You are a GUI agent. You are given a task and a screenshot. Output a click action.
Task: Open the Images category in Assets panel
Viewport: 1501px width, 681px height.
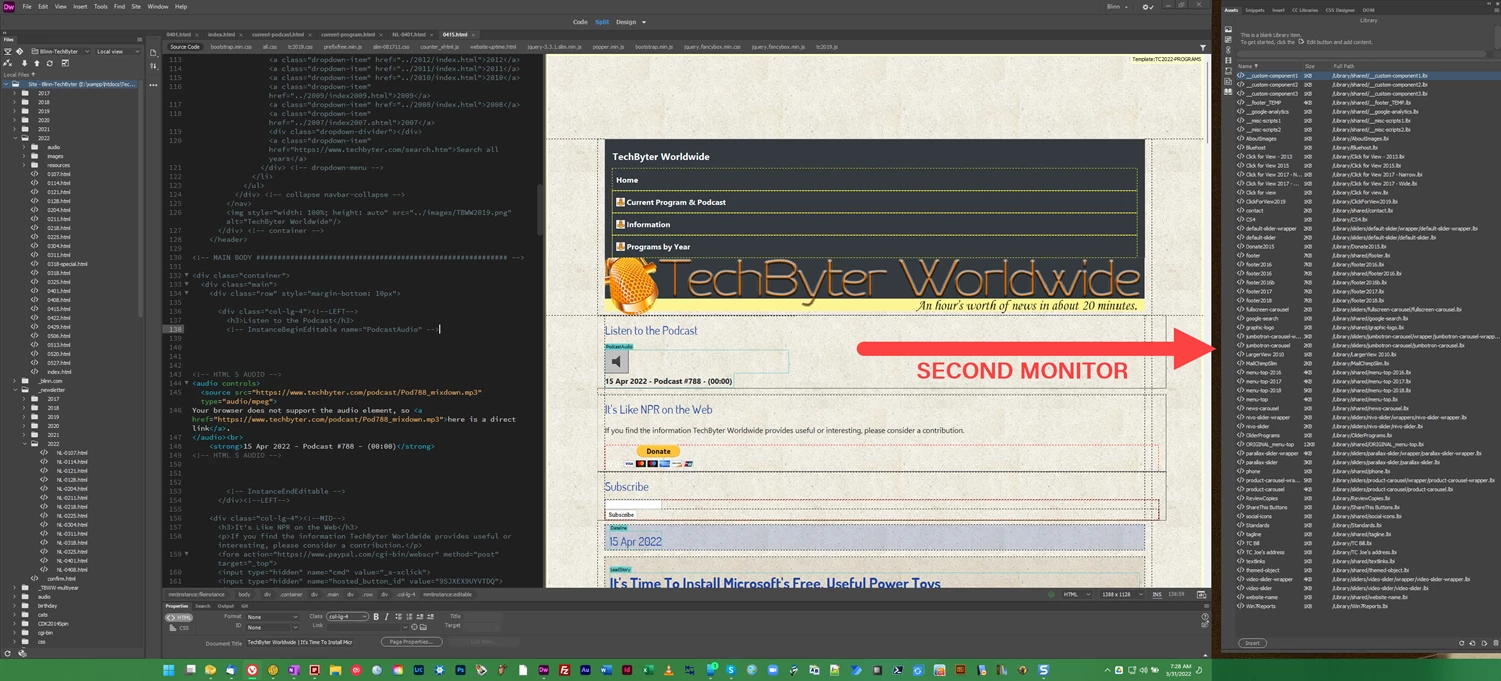point(1228,30)
